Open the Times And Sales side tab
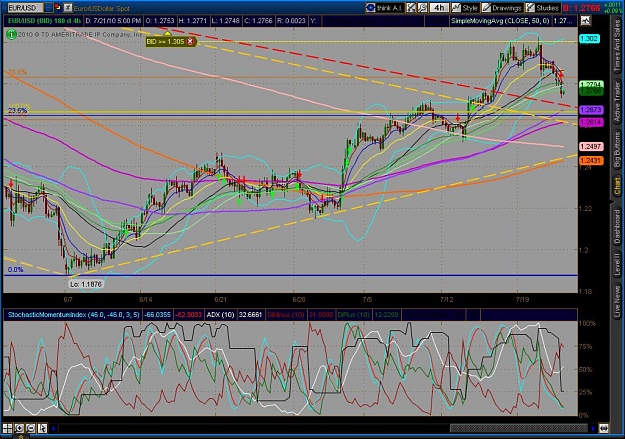 (617, 47)
